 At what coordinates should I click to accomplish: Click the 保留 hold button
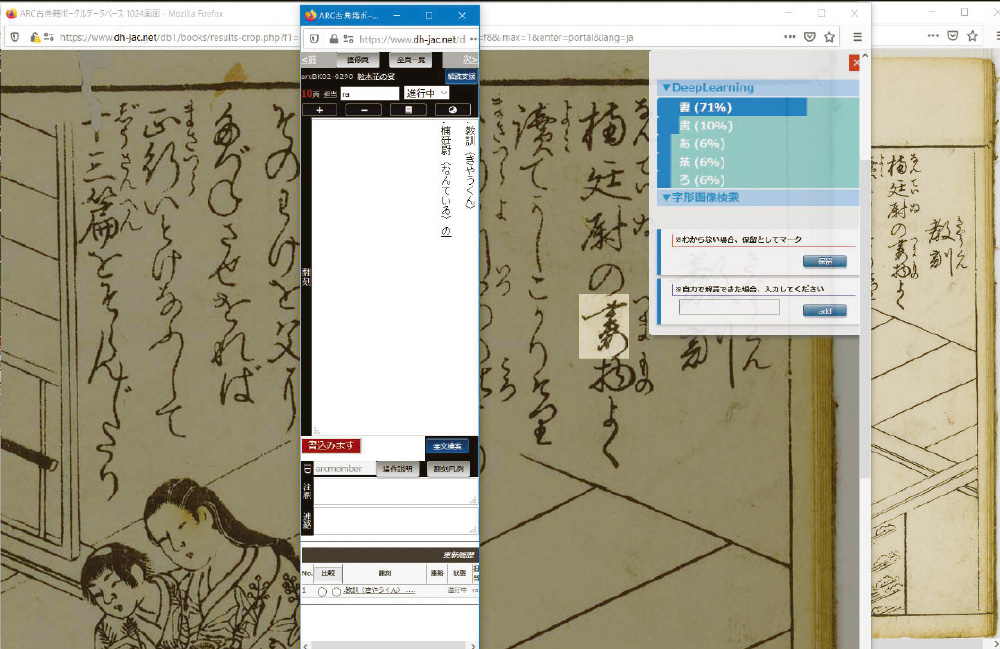[x=825, y=261]
